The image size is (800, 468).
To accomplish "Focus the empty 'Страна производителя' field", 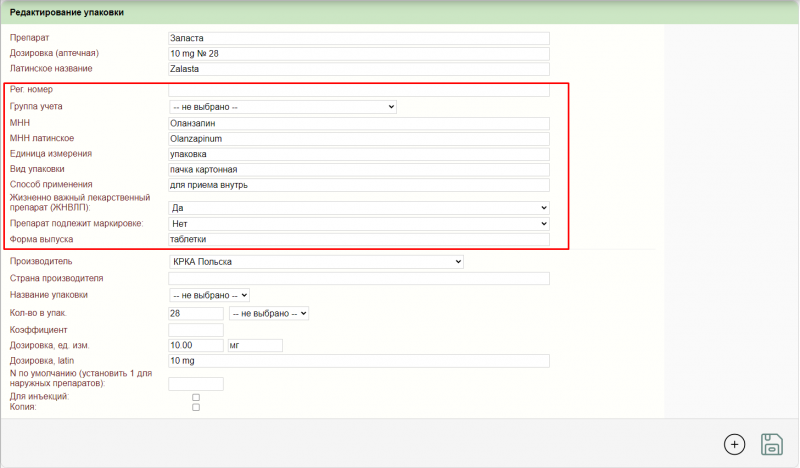I will tap(359, 278).
